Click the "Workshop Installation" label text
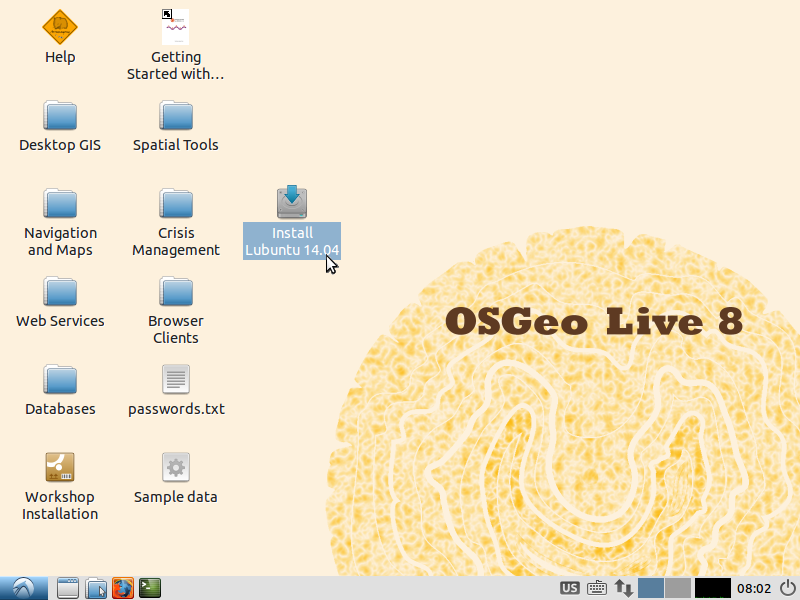Image resolution: width=800 pixels, height=600 pixels. click(60, 505)
